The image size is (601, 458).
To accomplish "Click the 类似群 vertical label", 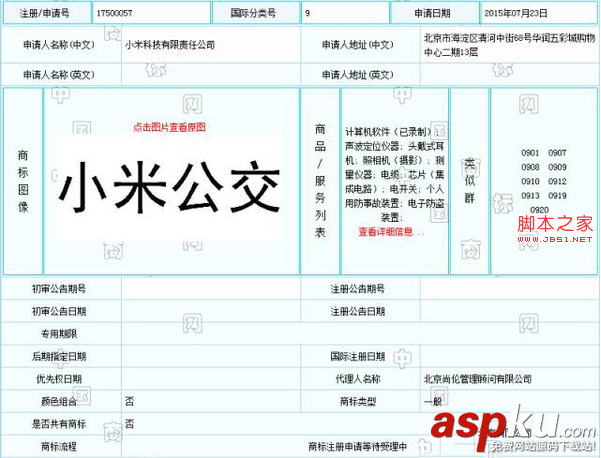I will click(470, 180).
